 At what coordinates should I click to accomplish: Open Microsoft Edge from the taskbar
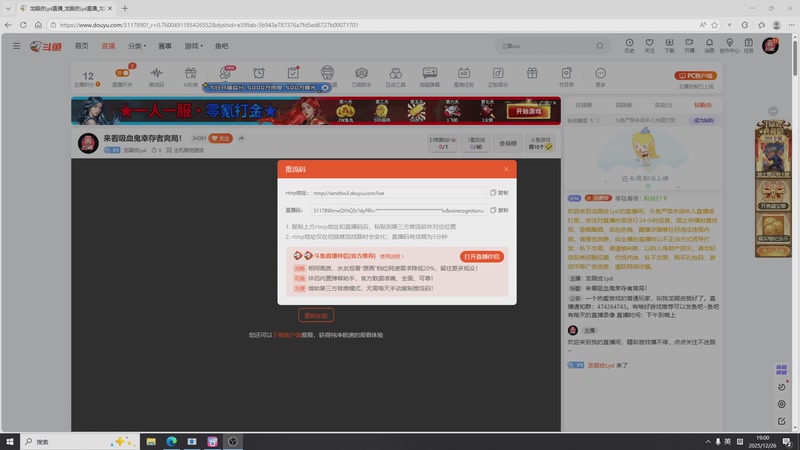pyautogui.click(x=171, y=442)
